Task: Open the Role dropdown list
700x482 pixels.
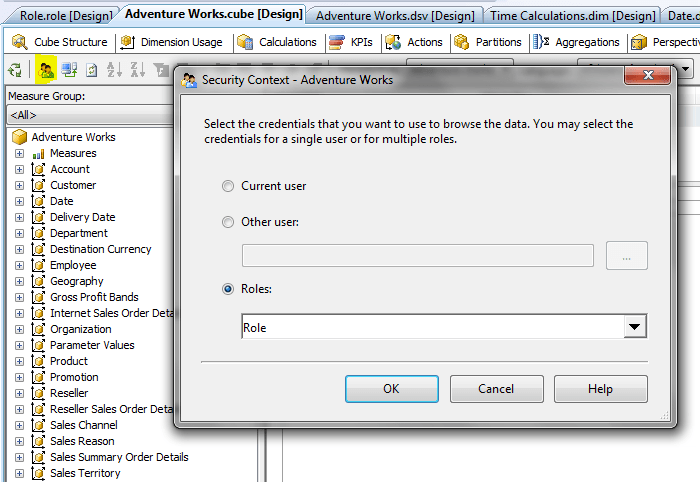Action: [x=634, y=327]
